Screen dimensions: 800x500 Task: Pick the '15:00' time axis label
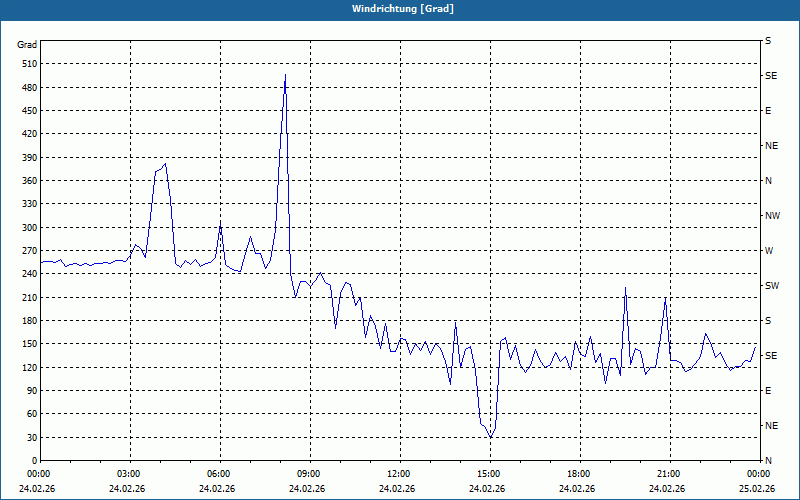click(x=490, y=474)
